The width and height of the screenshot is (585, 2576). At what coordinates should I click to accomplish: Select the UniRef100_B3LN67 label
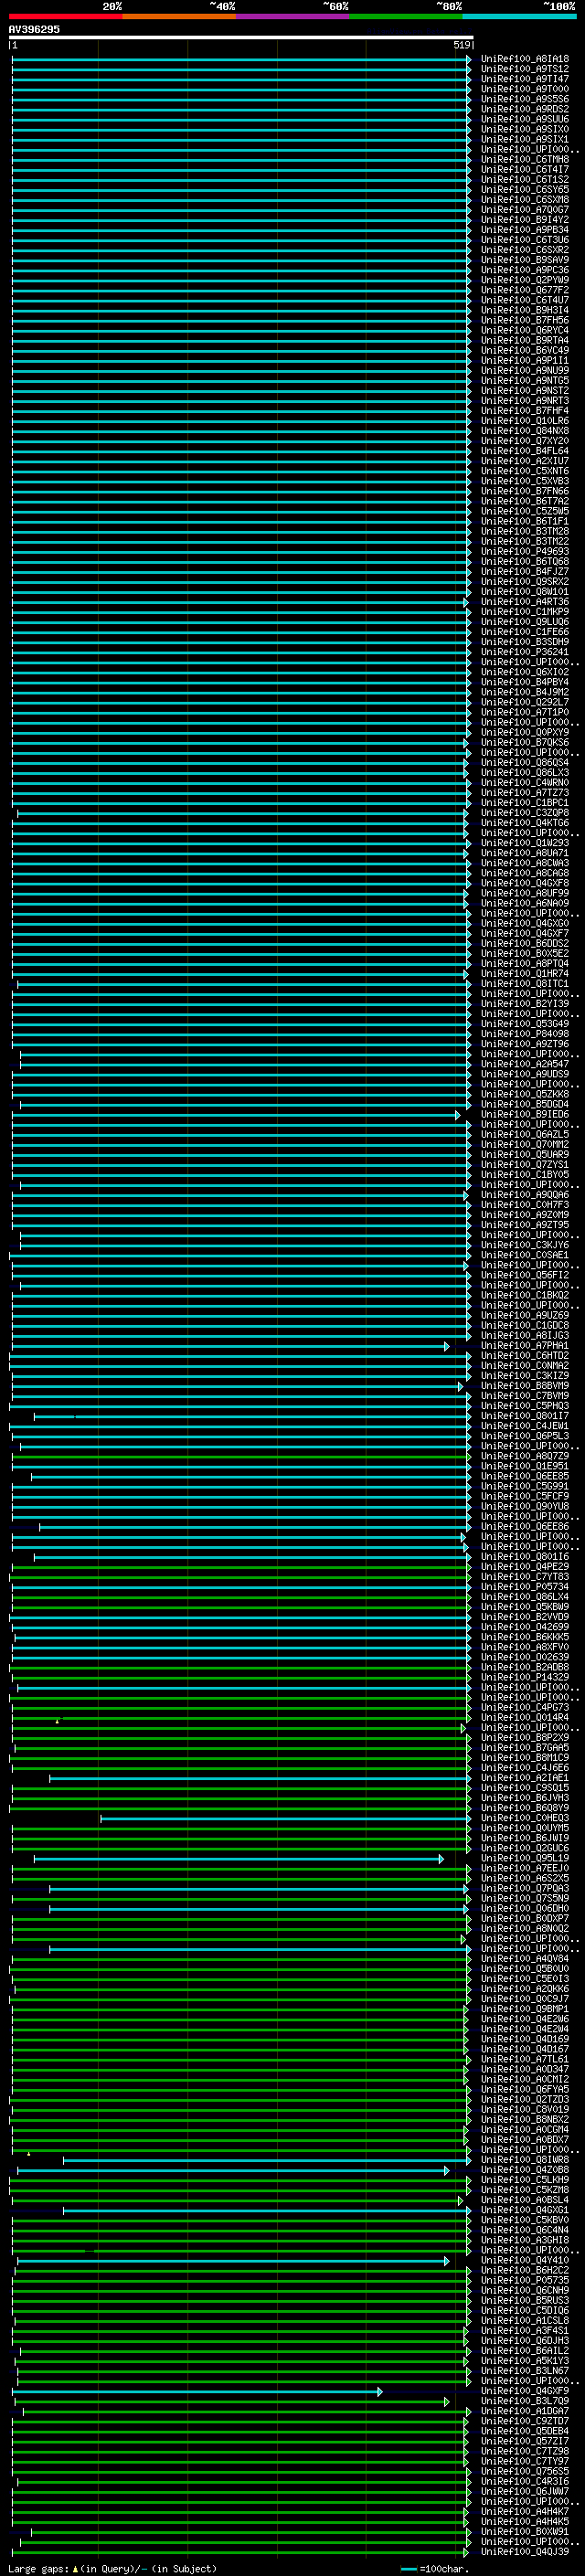524,2371
